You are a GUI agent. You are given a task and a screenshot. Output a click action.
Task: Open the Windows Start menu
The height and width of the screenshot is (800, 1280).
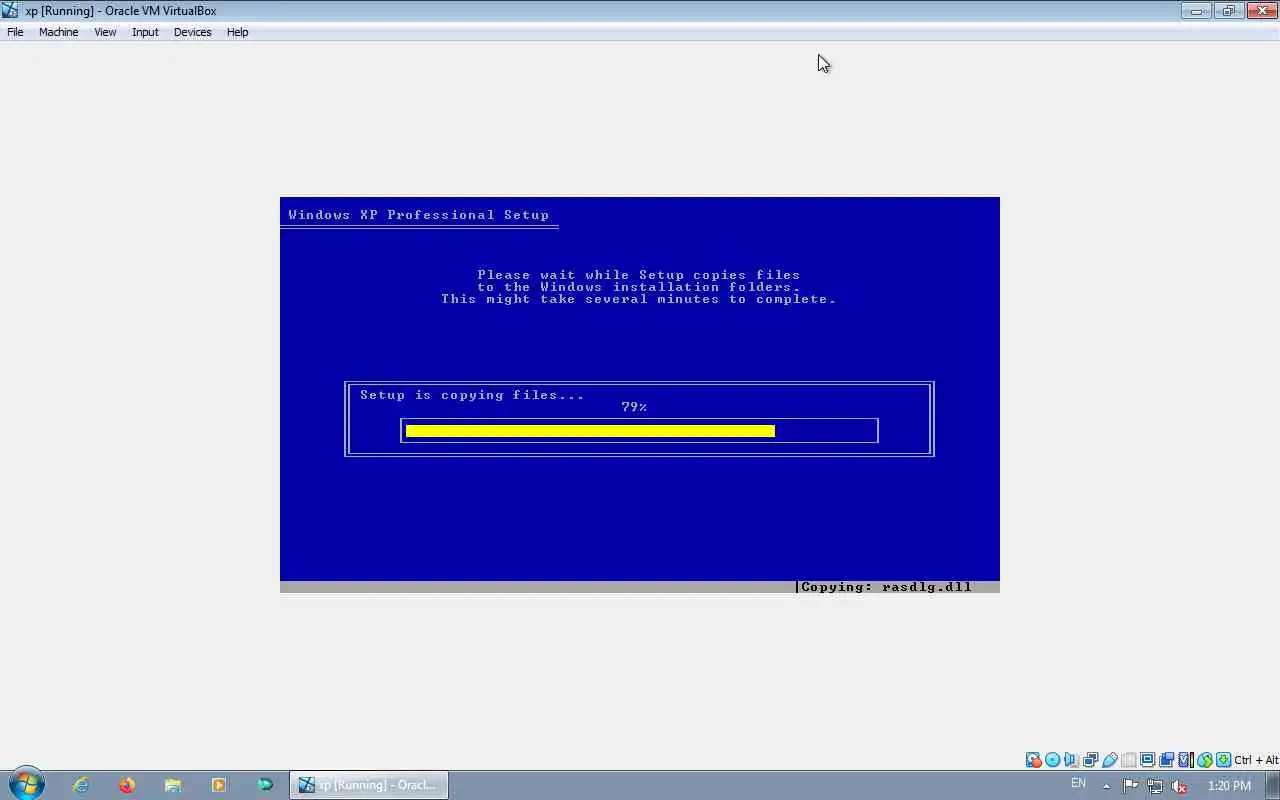[x=25, y=785]
